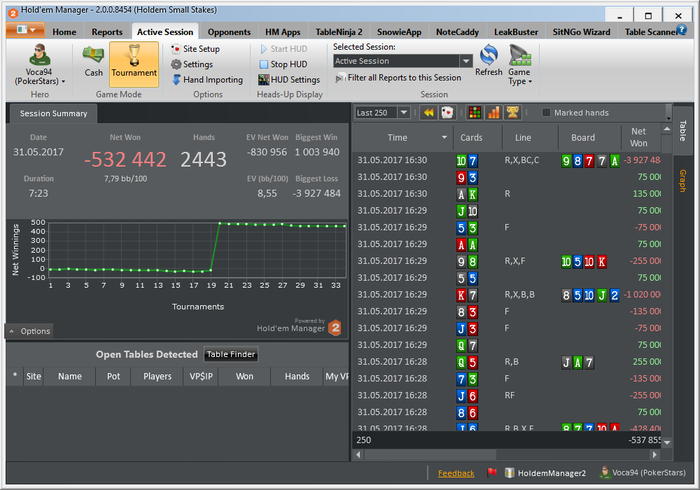Switch to the Opponents tab
The image size is (700, 490).
(229, 32)
